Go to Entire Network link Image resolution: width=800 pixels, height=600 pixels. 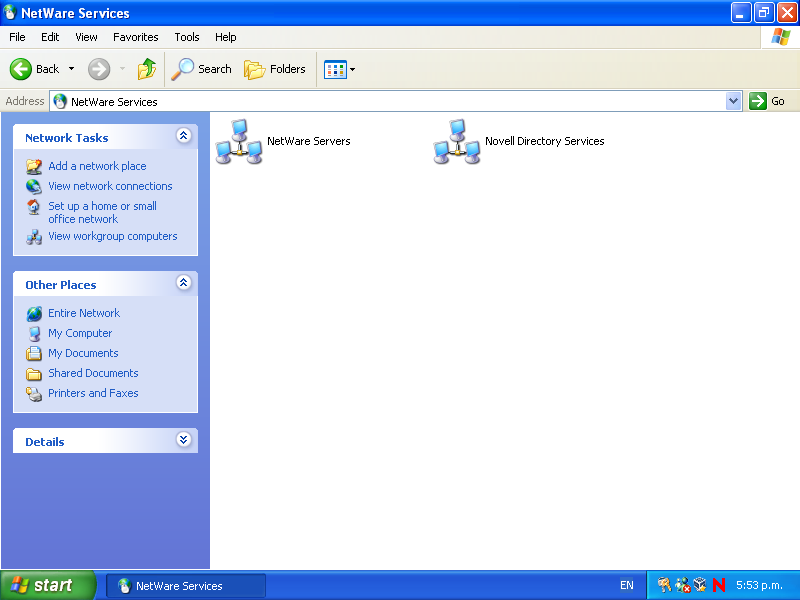pos(84,313)
